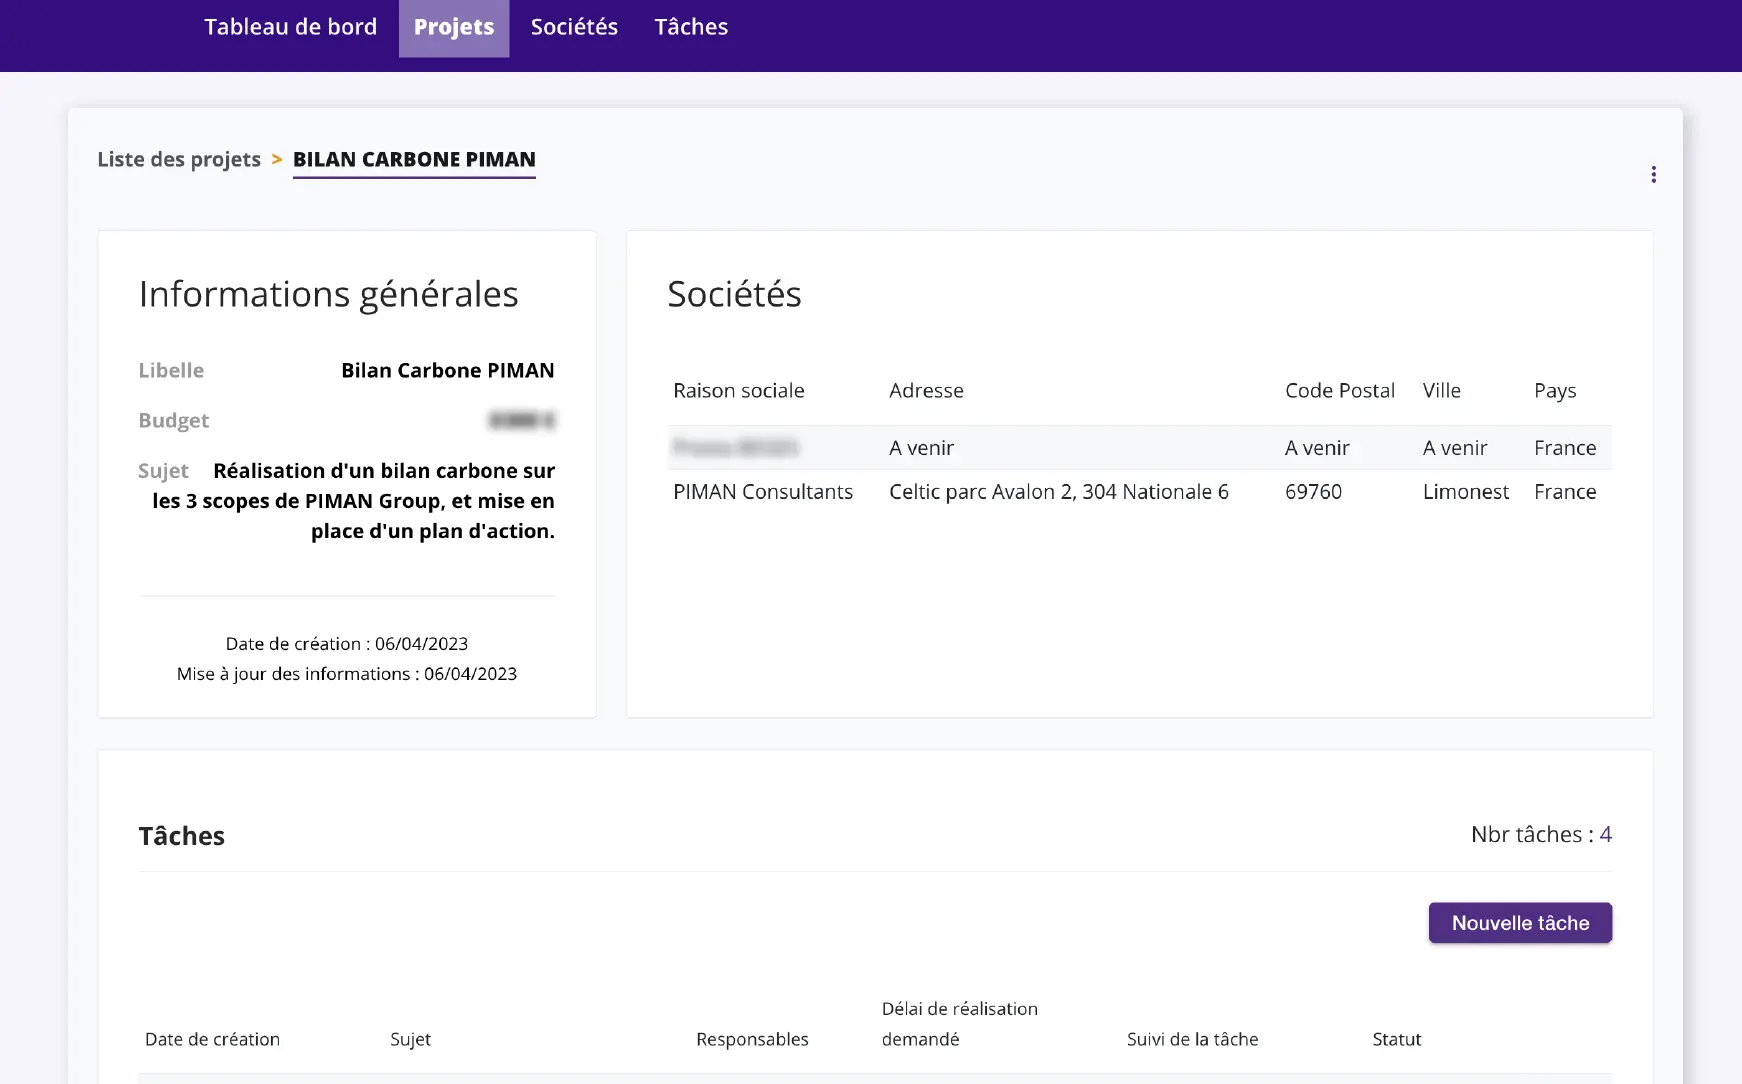Click the breadcrumb arrow separator

pyautogui.click(x=277, y=160)
